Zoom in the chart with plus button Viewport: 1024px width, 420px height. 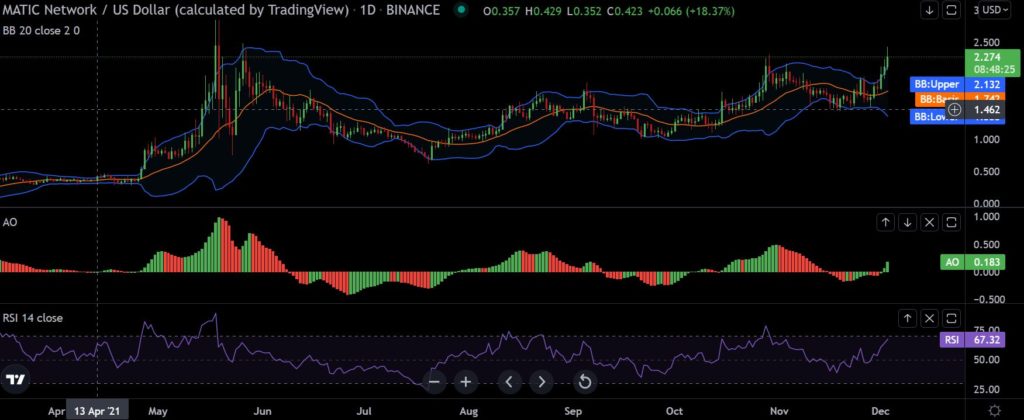click(x=466, y=381)
